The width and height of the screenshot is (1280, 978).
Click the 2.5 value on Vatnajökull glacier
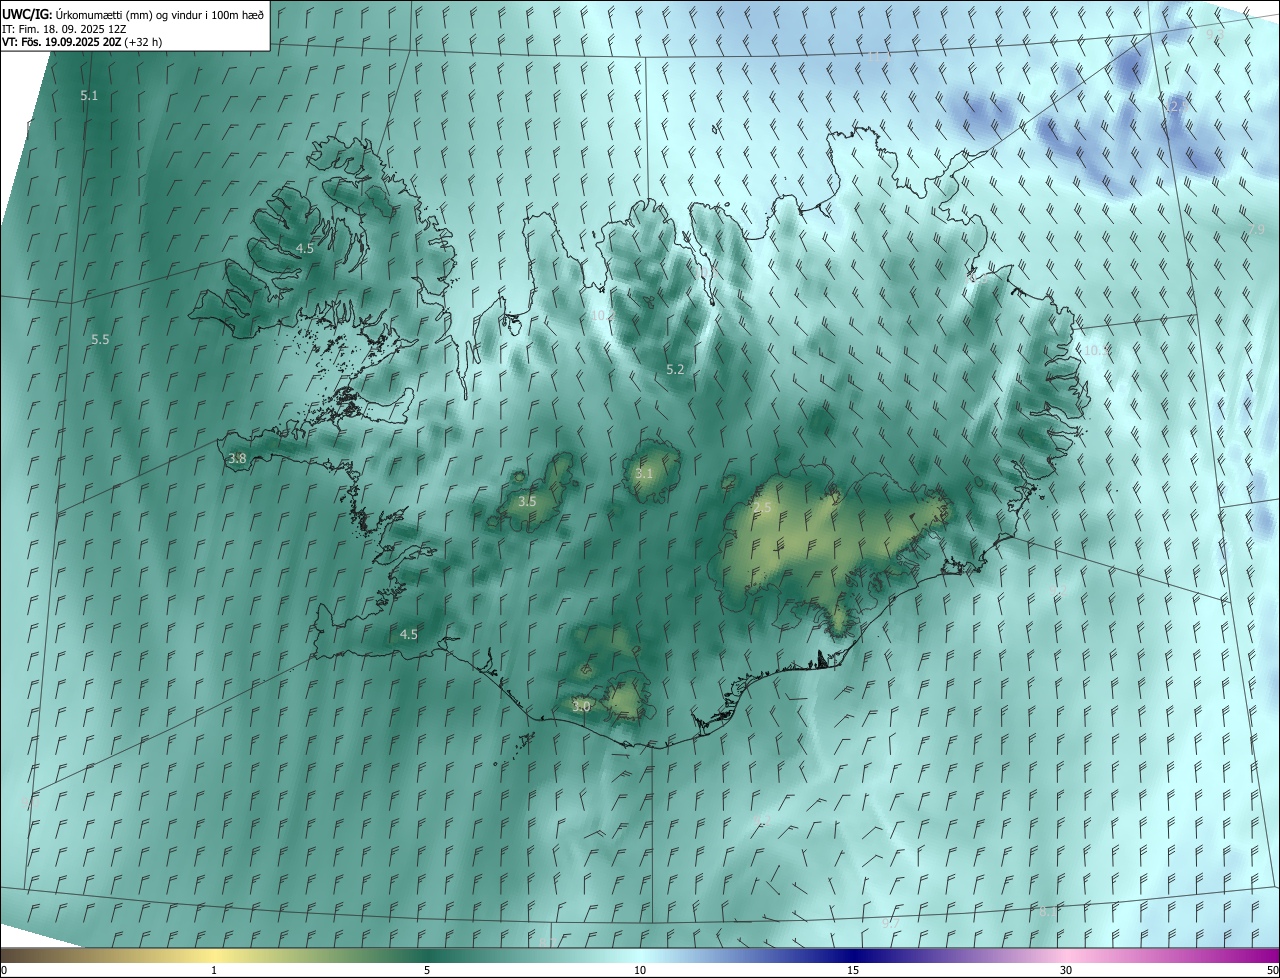(762, 508)
